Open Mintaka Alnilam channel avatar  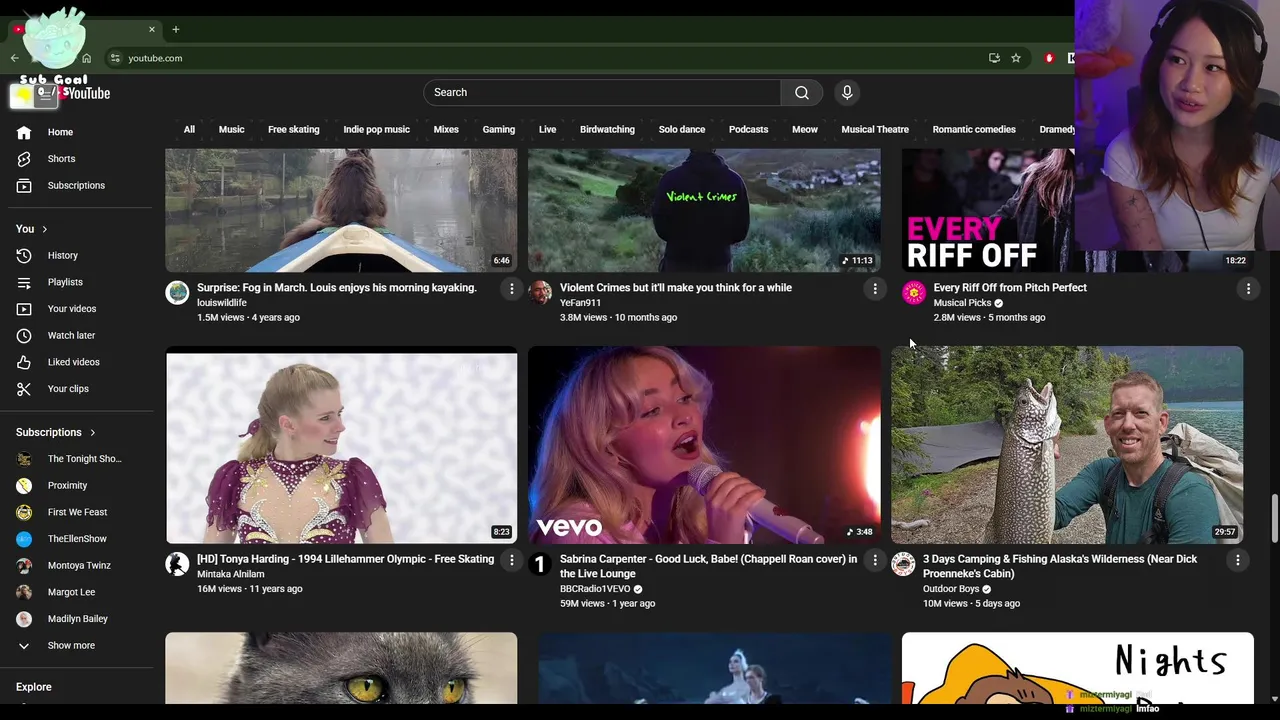click(177, 564)
